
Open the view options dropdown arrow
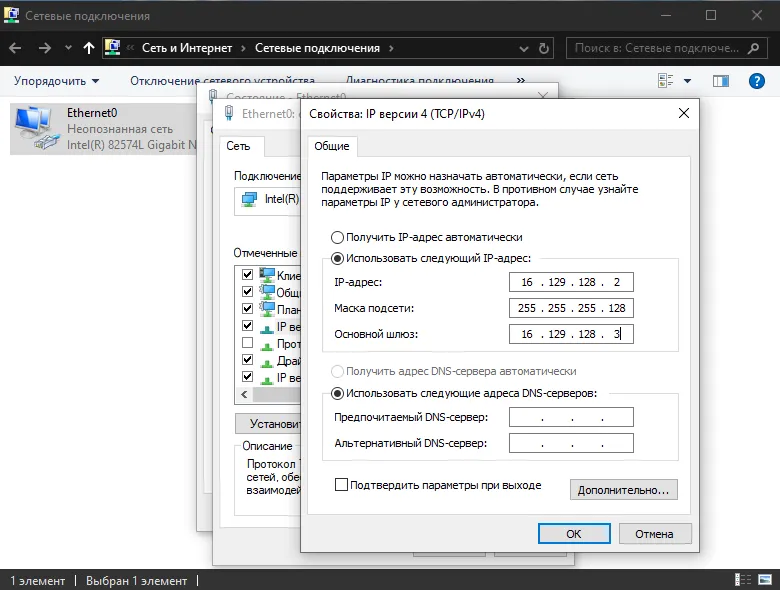[687, 81]
